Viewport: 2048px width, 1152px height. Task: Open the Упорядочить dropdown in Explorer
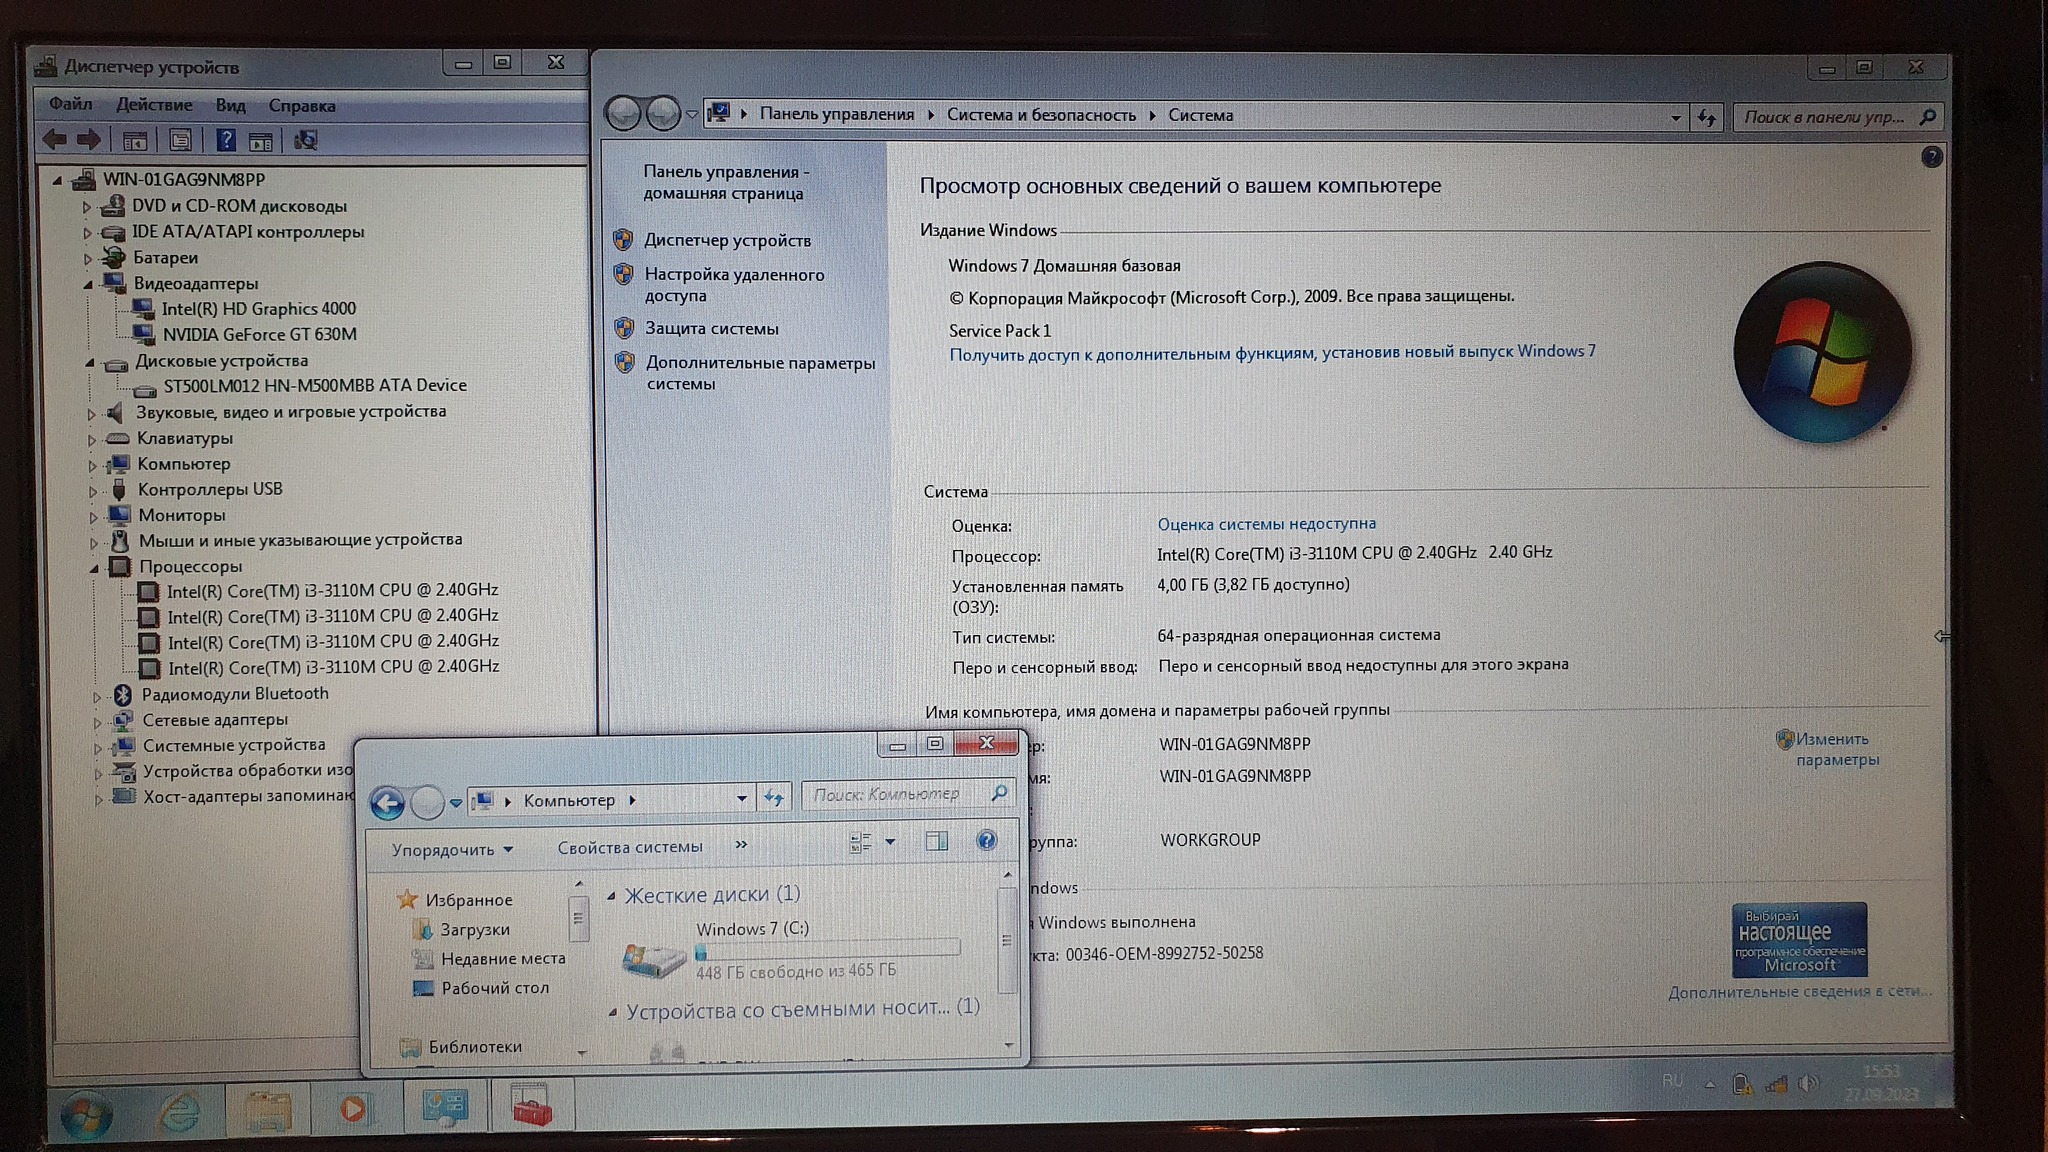click(452, 849)
